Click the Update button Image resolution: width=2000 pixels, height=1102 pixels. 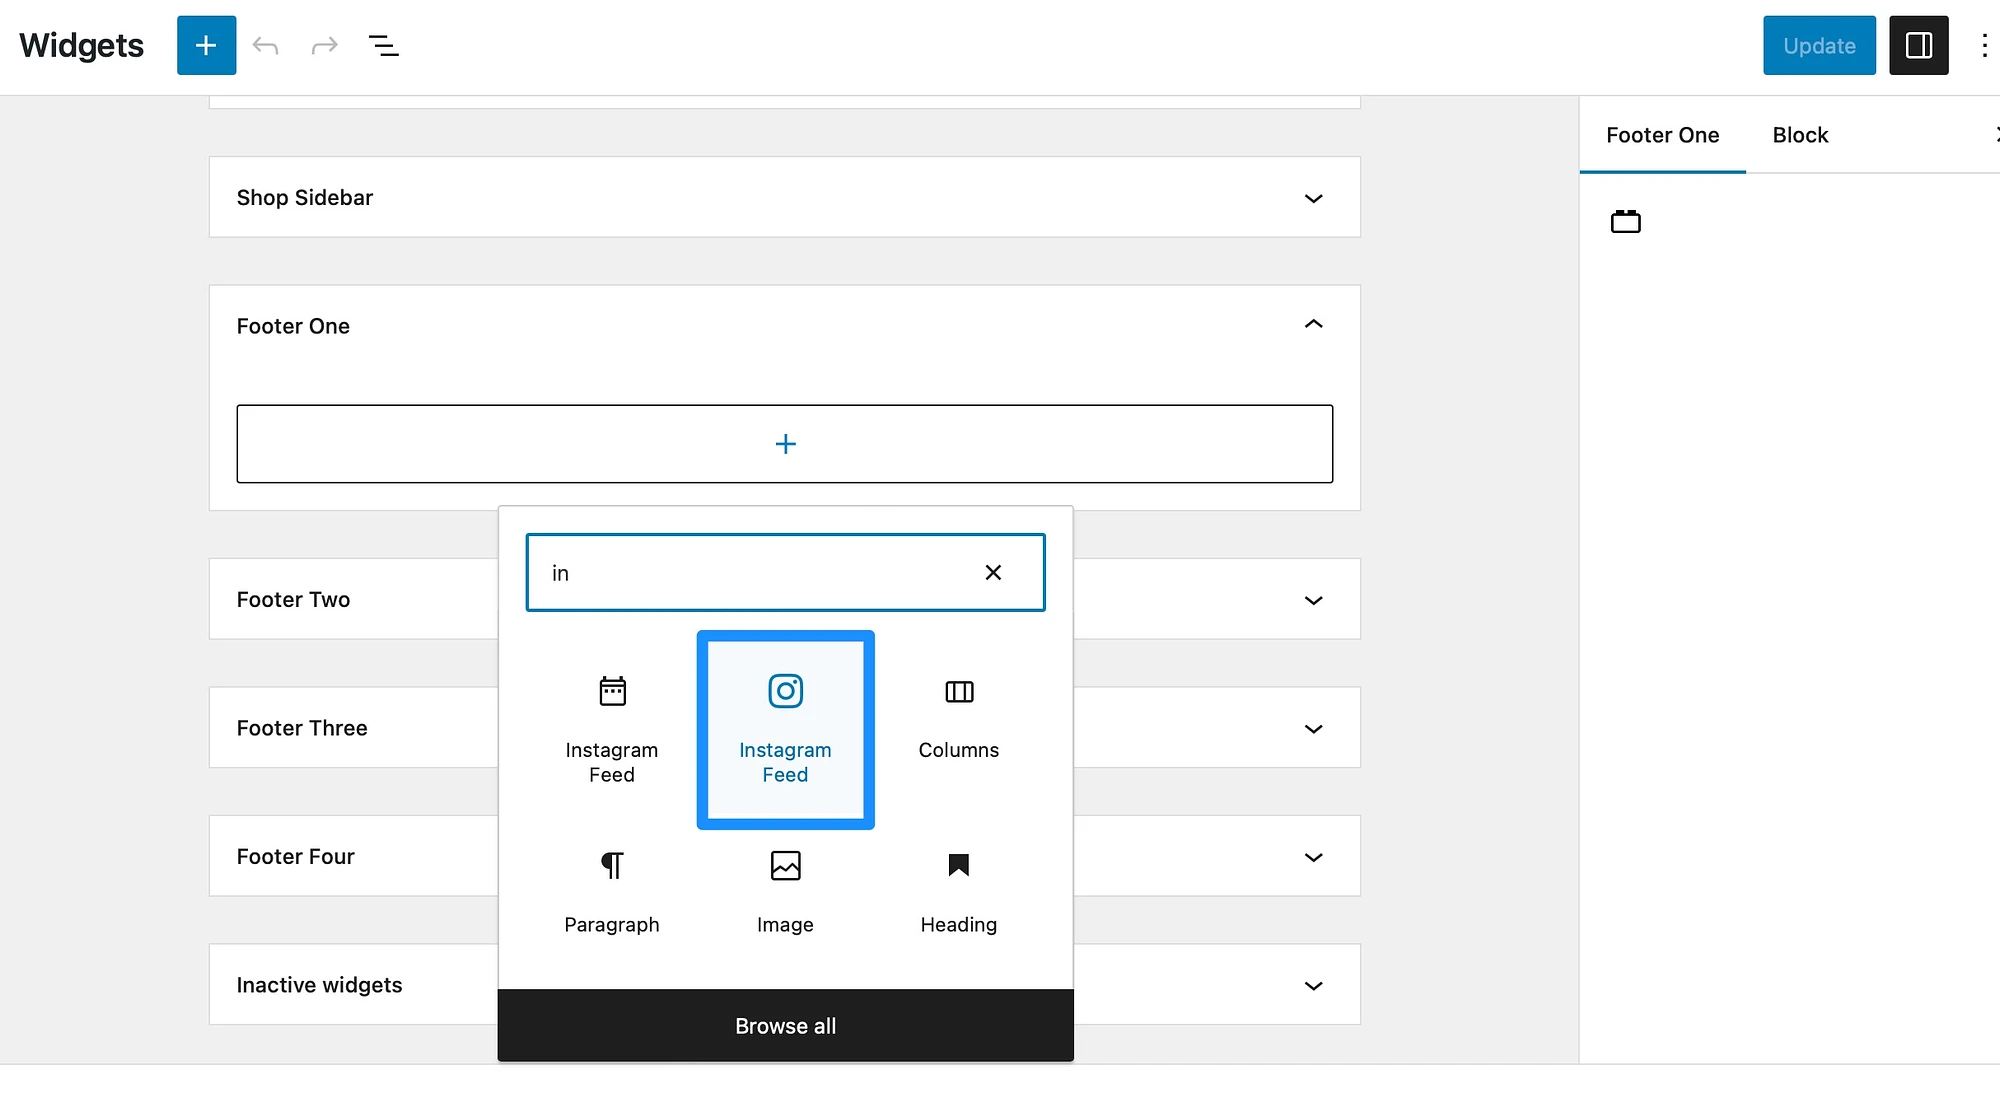coord(1820,45)
